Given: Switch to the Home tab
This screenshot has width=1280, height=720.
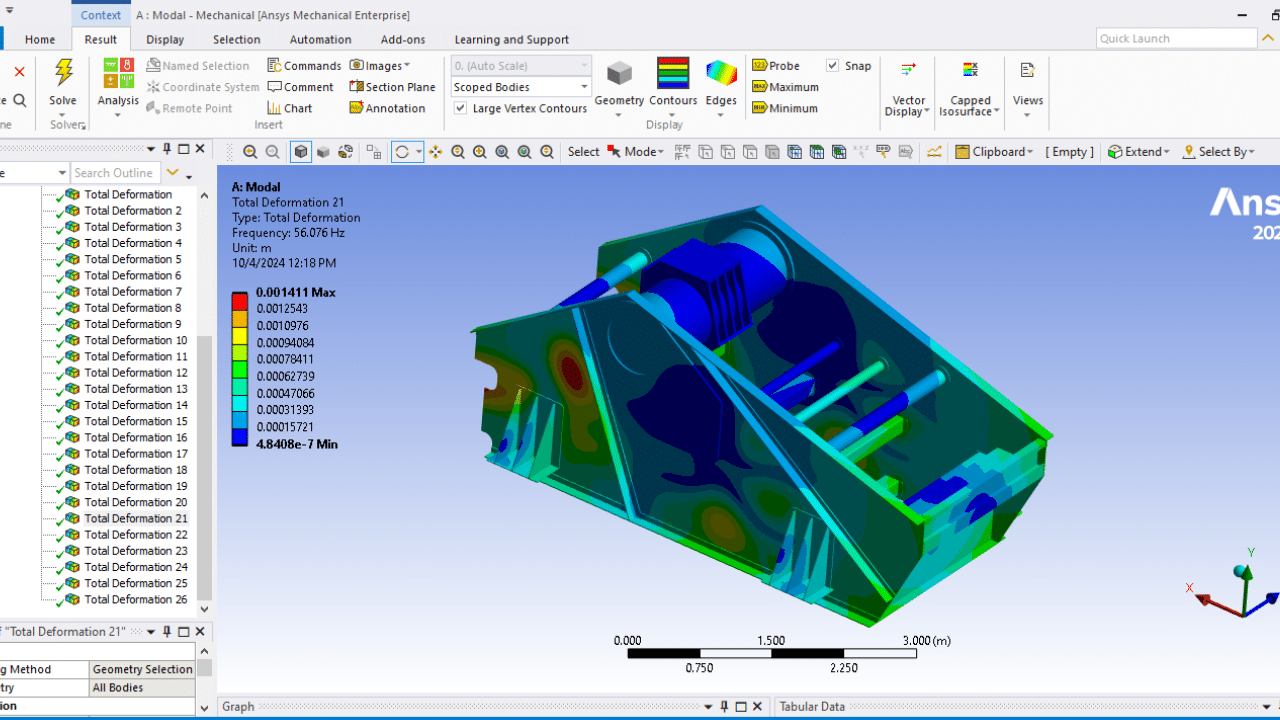Looking at the screenshot, I should click(x=40, y=40).
